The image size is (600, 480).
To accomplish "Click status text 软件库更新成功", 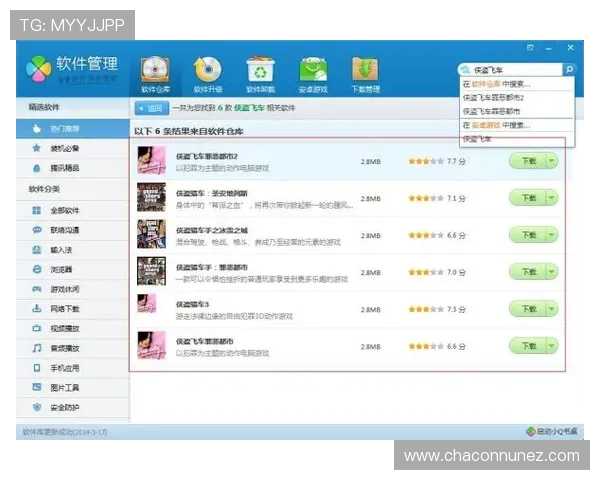I will point(65,432).
